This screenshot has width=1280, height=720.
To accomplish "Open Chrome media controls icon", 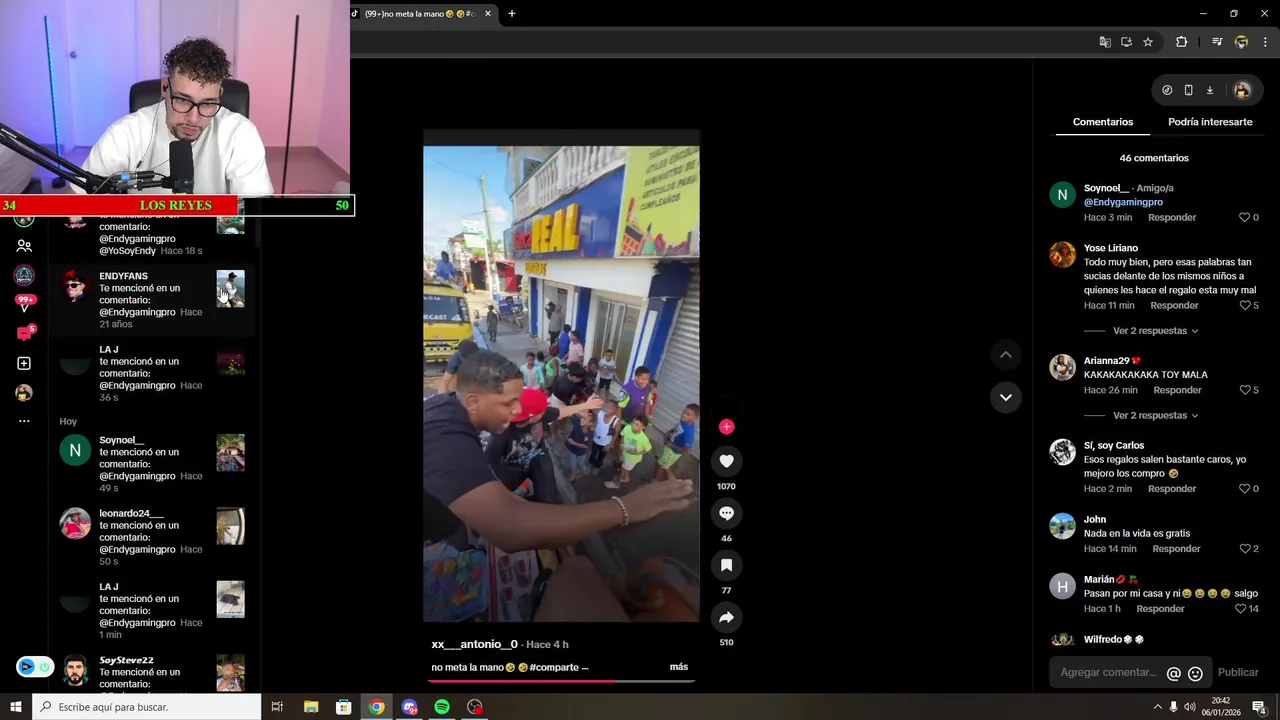I will click(x=1217, y=42).
